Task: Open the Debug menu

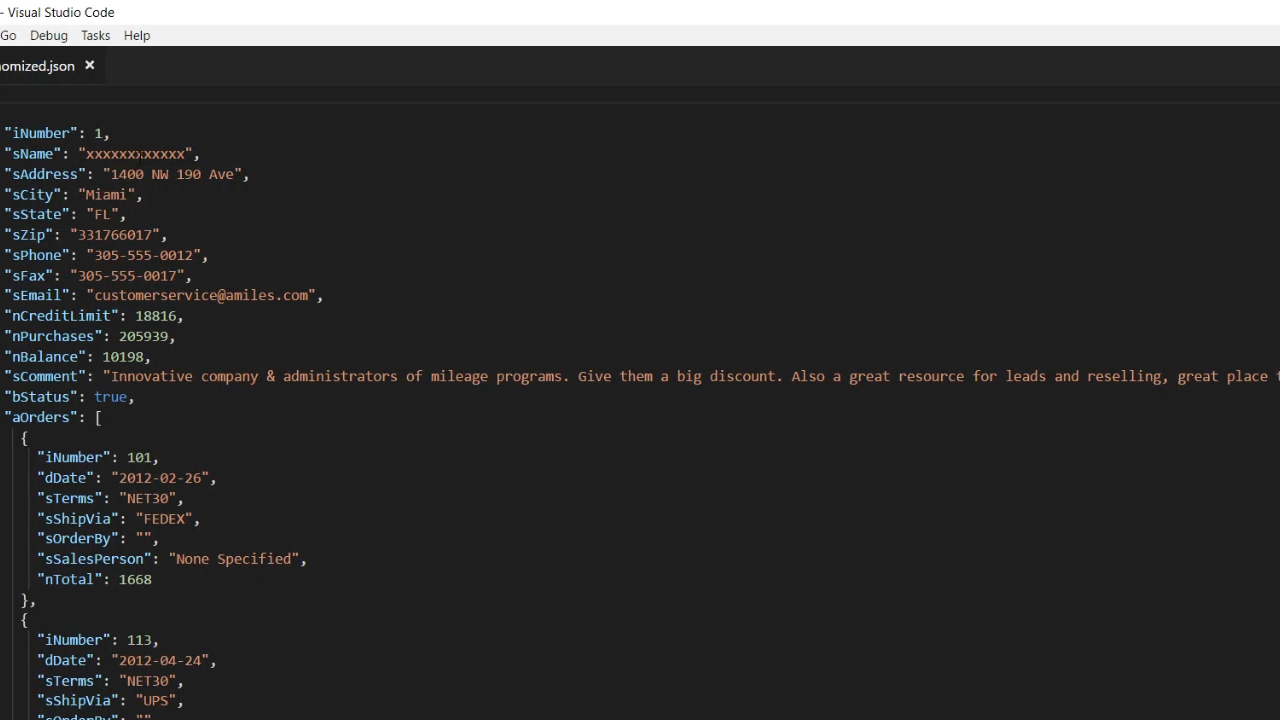Action: [x=48, y=35]
